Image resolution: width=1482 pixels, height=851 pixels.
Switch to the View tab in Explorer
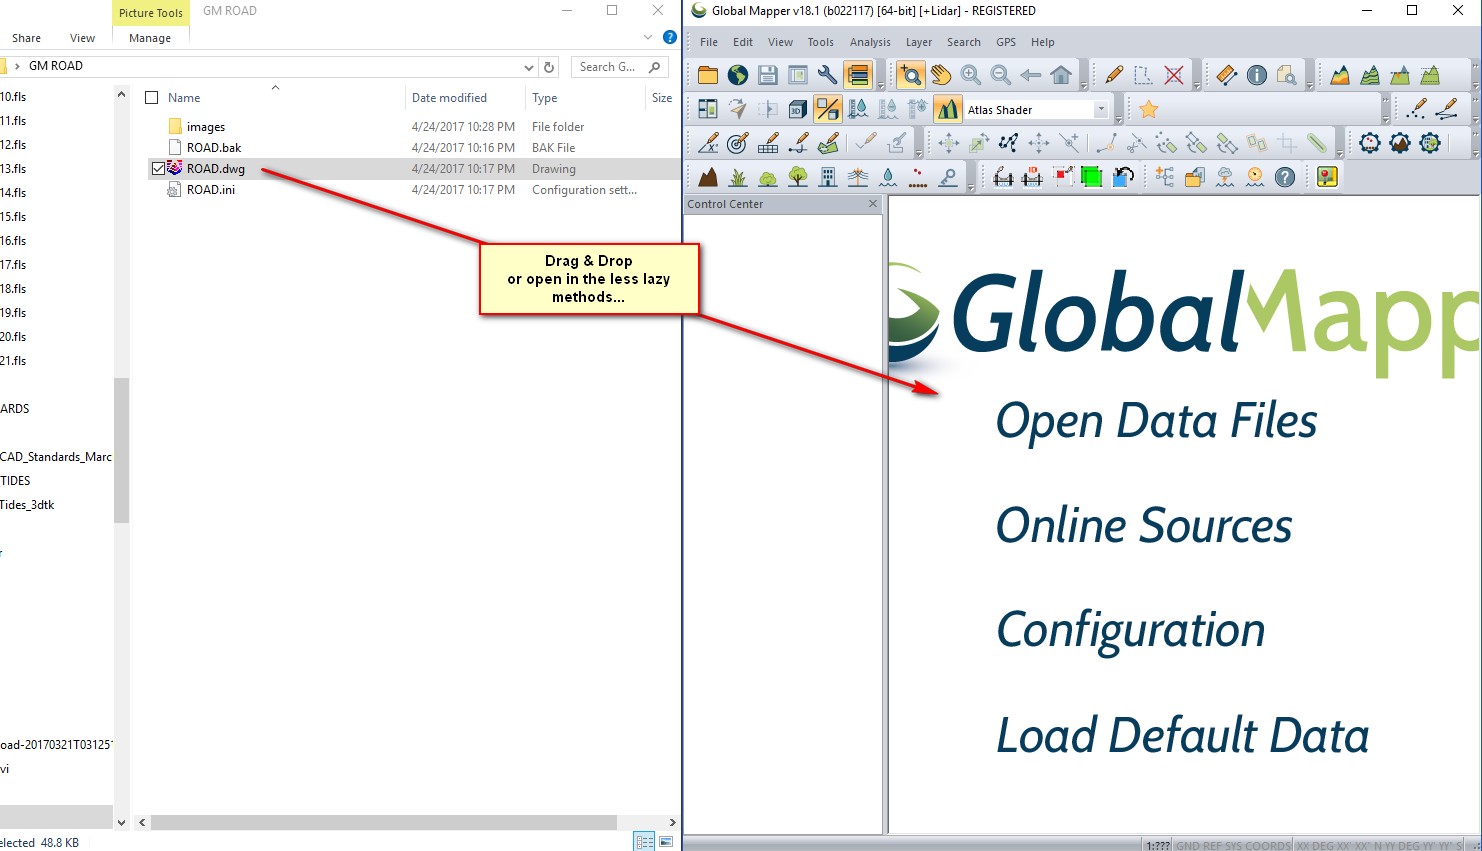pos(83,38)
